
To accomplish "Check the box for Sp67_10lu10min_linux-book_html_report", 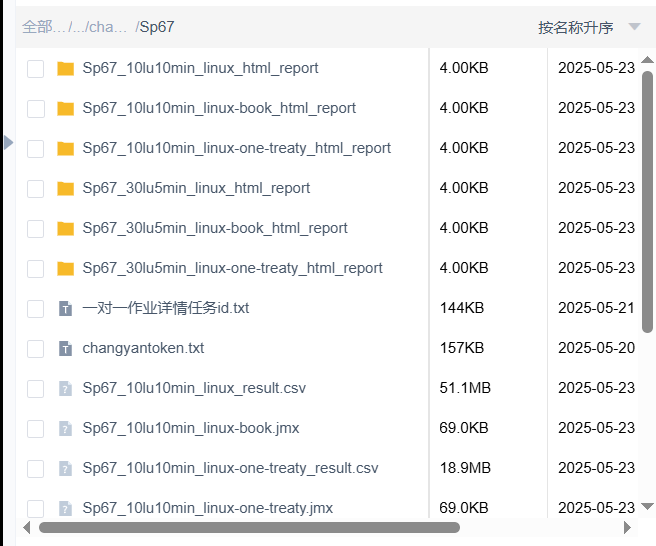I will coord(36,109).
